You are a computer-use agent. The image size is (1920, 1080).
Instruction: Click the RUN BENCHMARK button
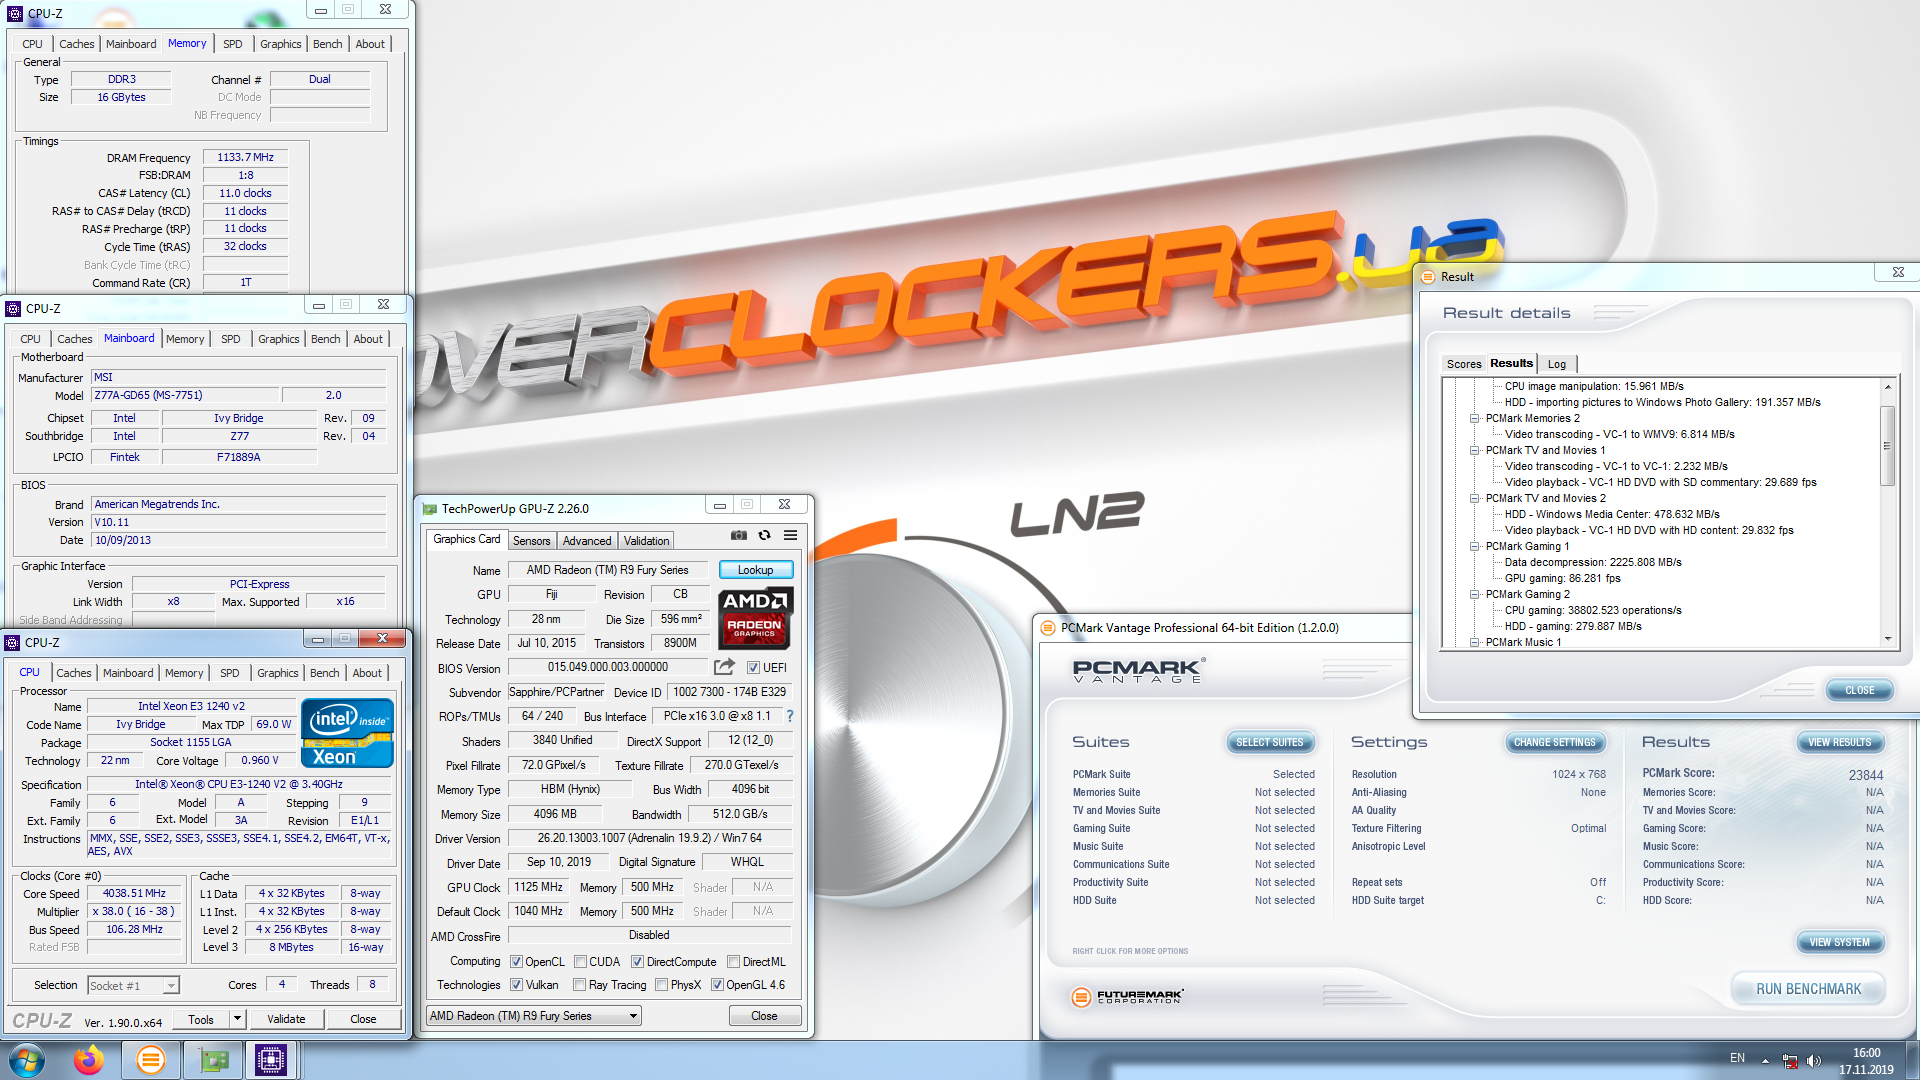pyautogui.click(x=1808, y=989)
